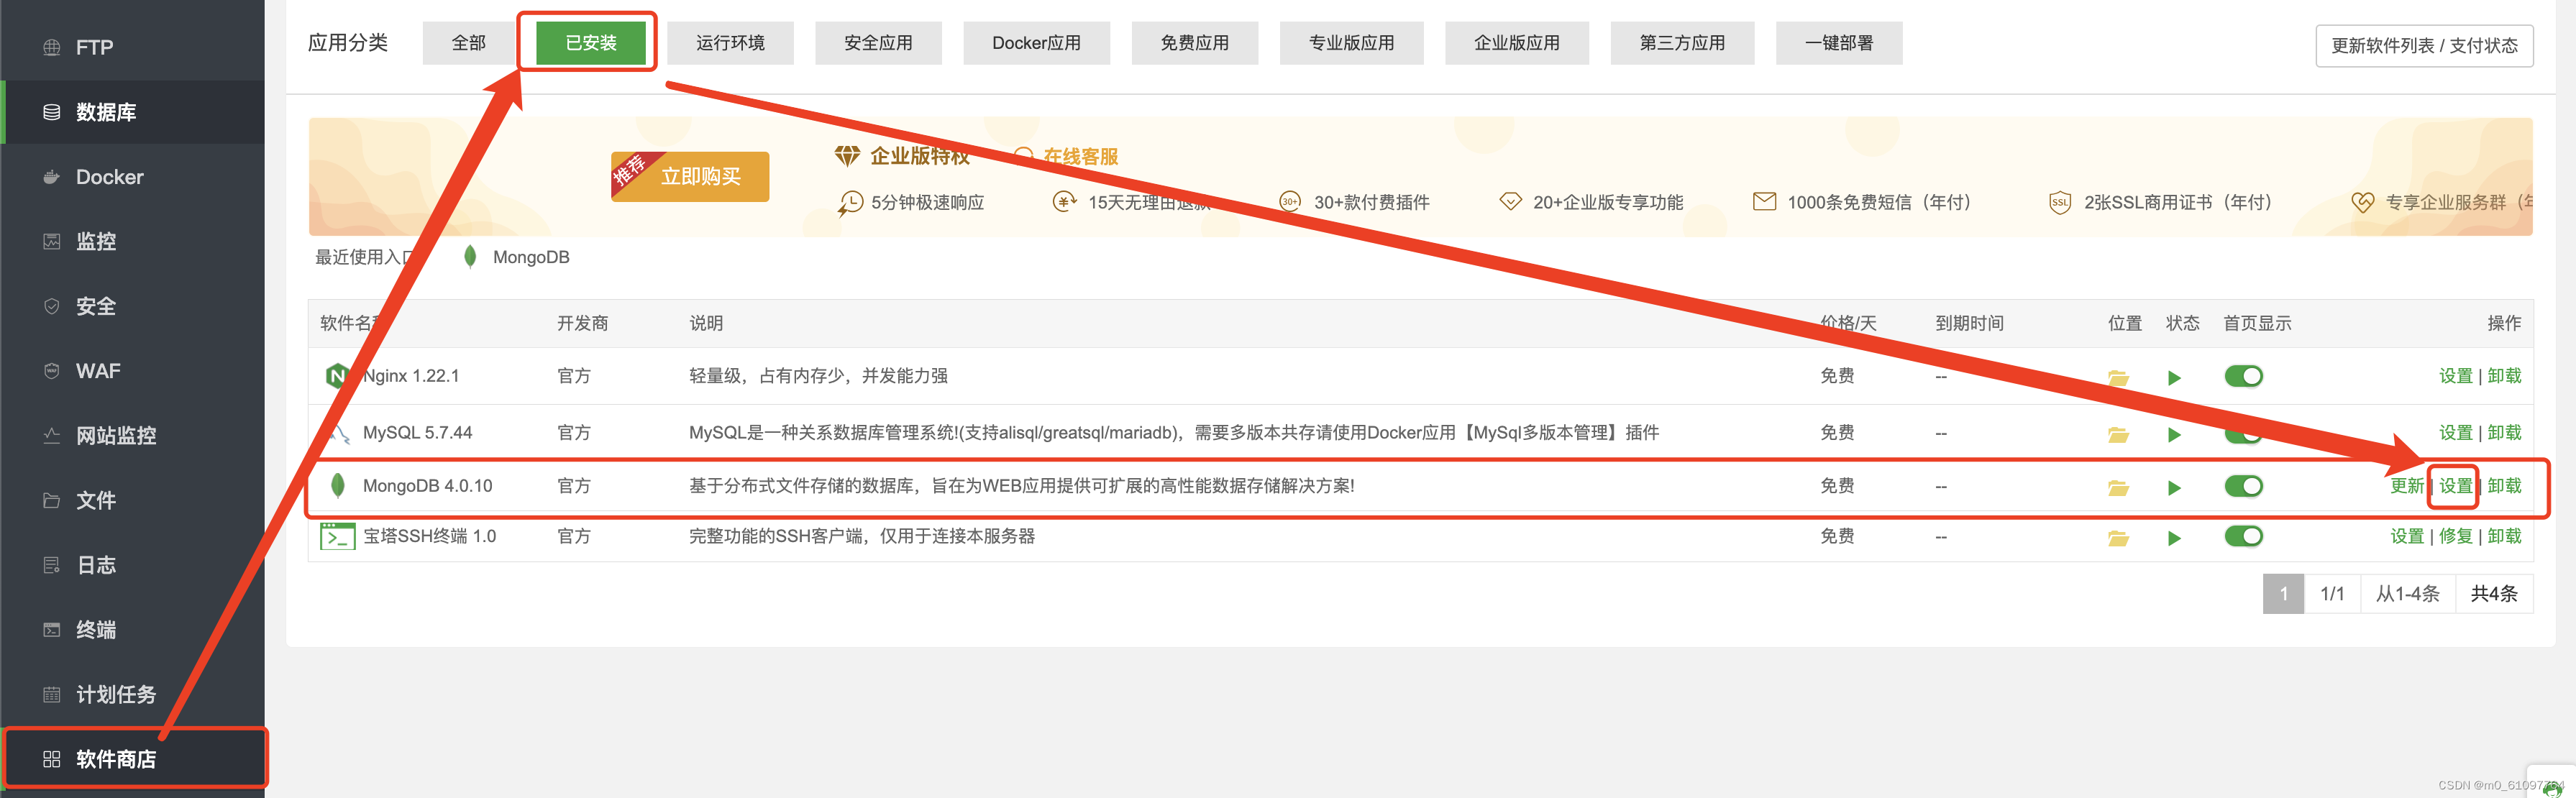
Task: Toggle 宝塔SSH终端 homepage display switch
Action: 2242,536
